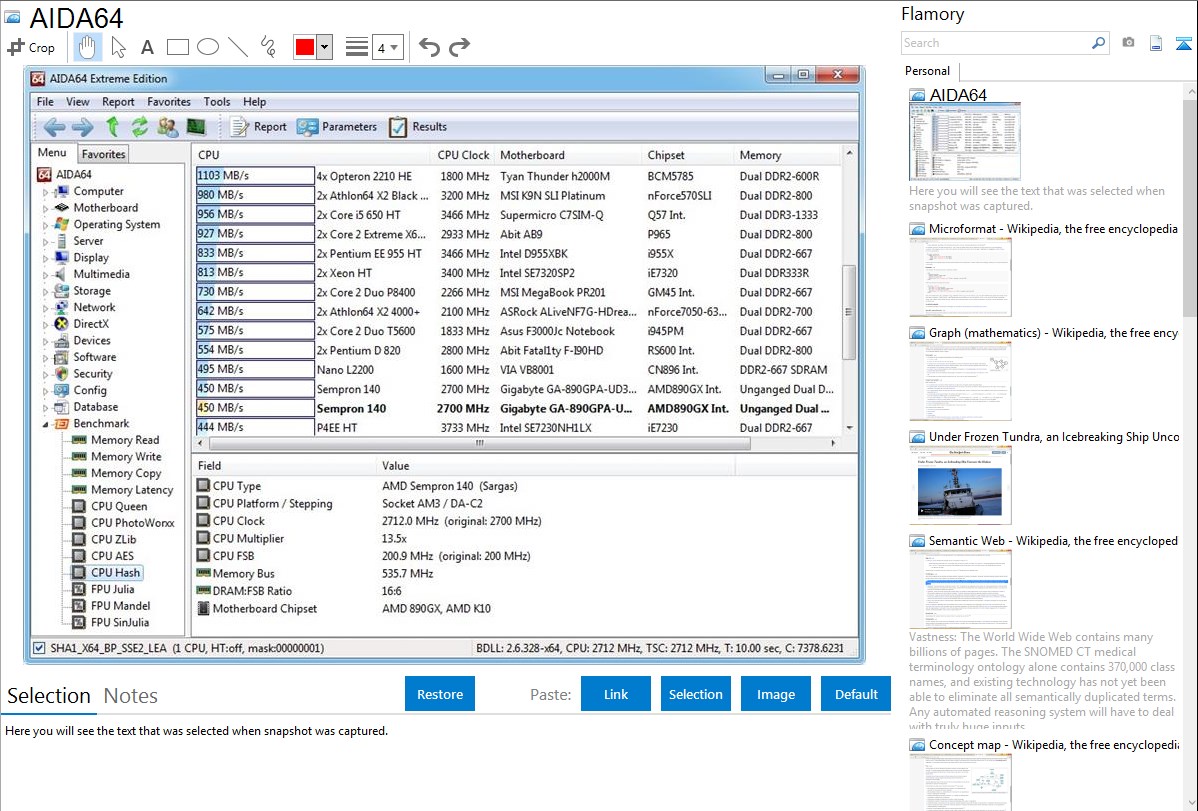Image resolution: width=1198 pixels, height=811 pixels.
Task: Click the page icon beside the camera
Action: tap(1156, 43)
